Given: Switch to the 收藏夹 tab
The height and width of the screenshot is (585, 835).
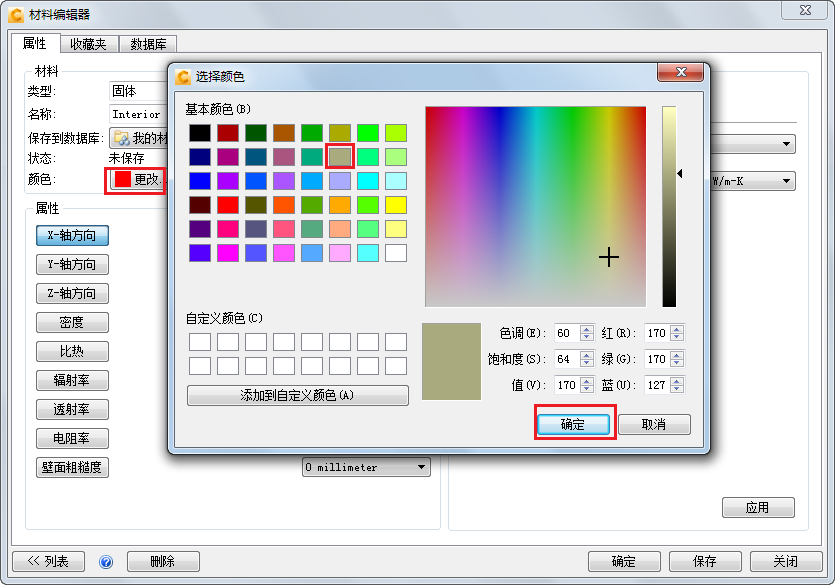Looking at the screenshot, I should [89, 44].
